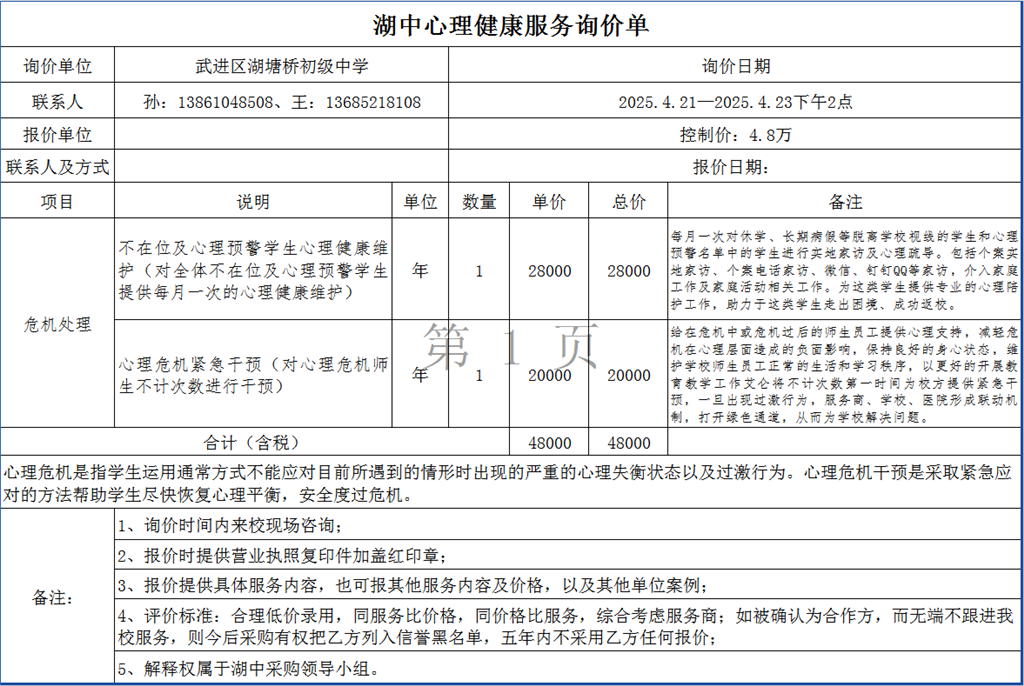This screenshot has height=686, width=1024.
Task: Click the 单价 column header
Action: coord(549,201)
